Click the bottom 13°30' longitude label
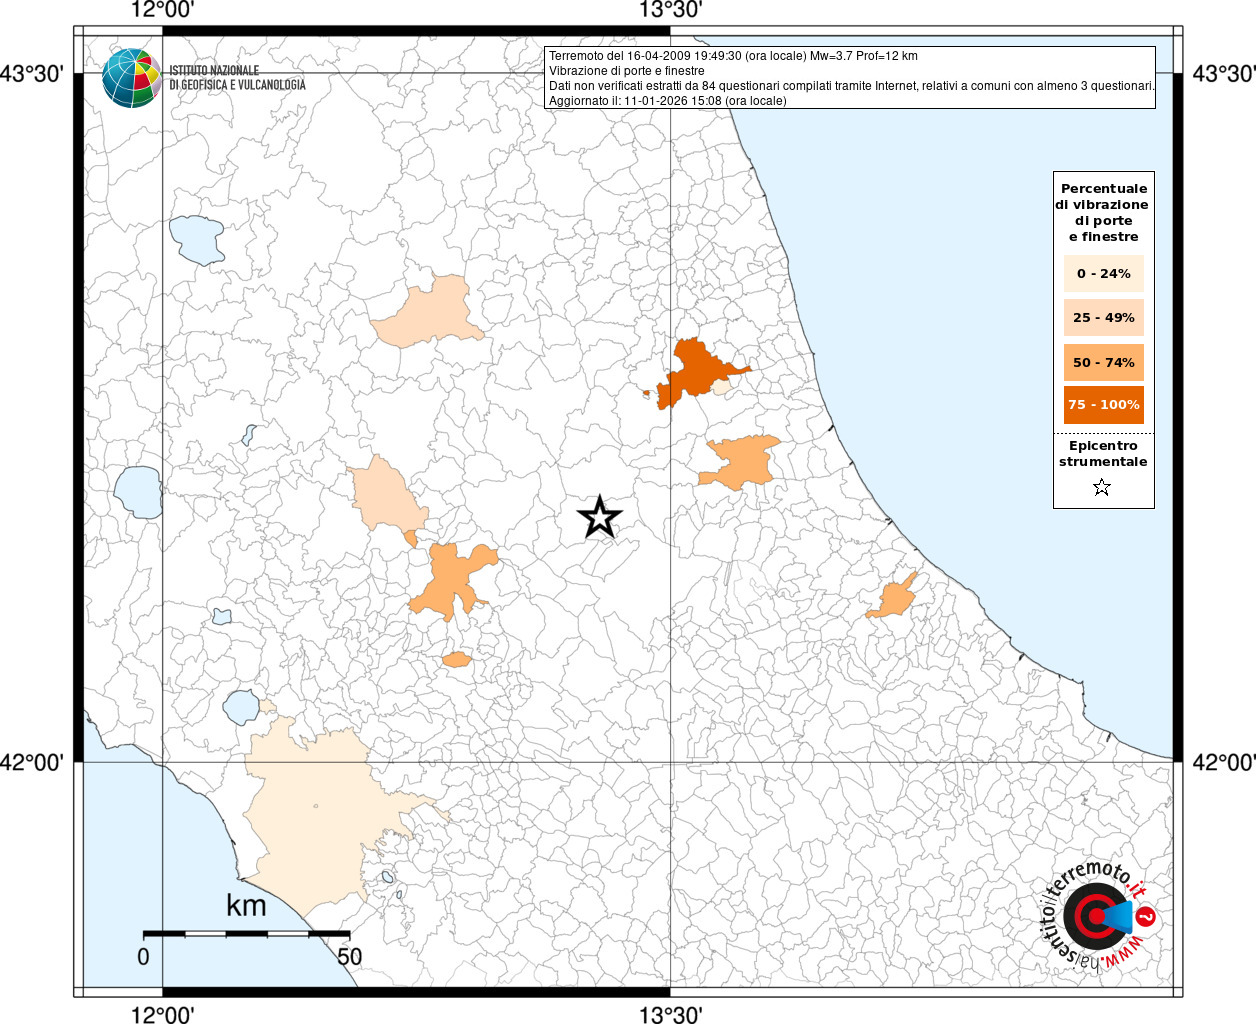The width and height of the screenshot is (1256, 1024). coord(671,1014)
